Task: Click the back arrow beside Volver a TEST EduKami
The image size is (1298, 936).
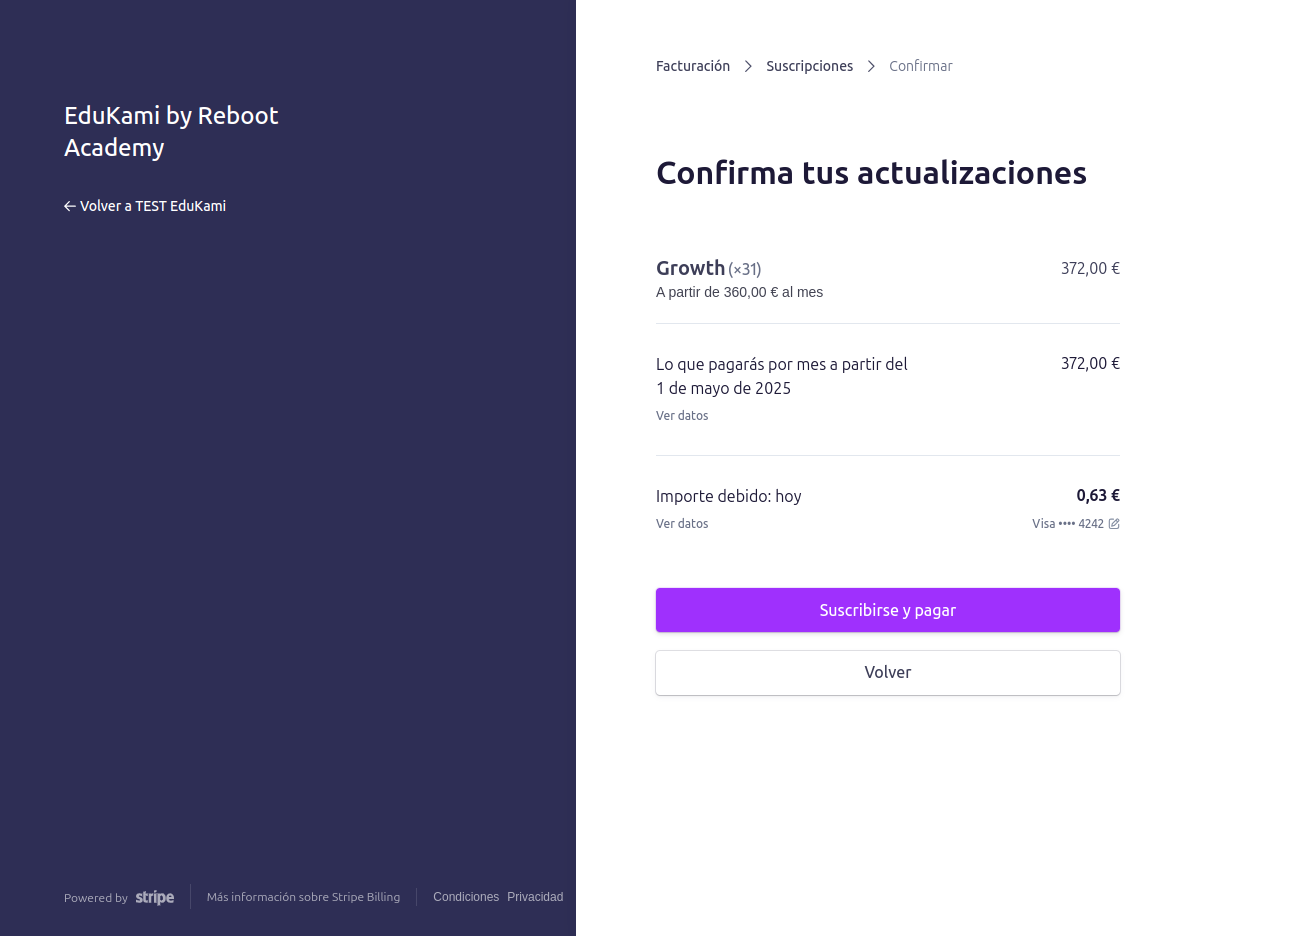Action: click(70, 206)
